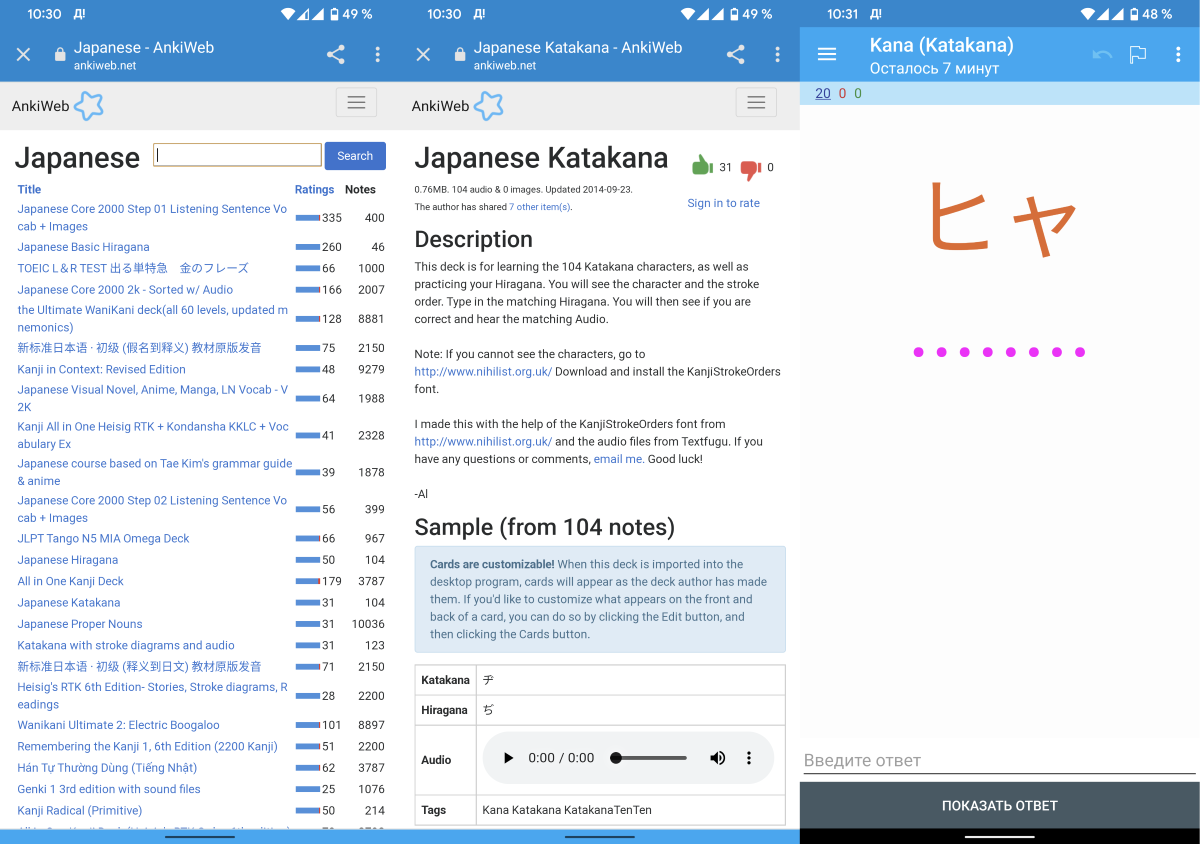Sort decks by Ratings column
The image size is (1200, 844).
tap(314, 189)
